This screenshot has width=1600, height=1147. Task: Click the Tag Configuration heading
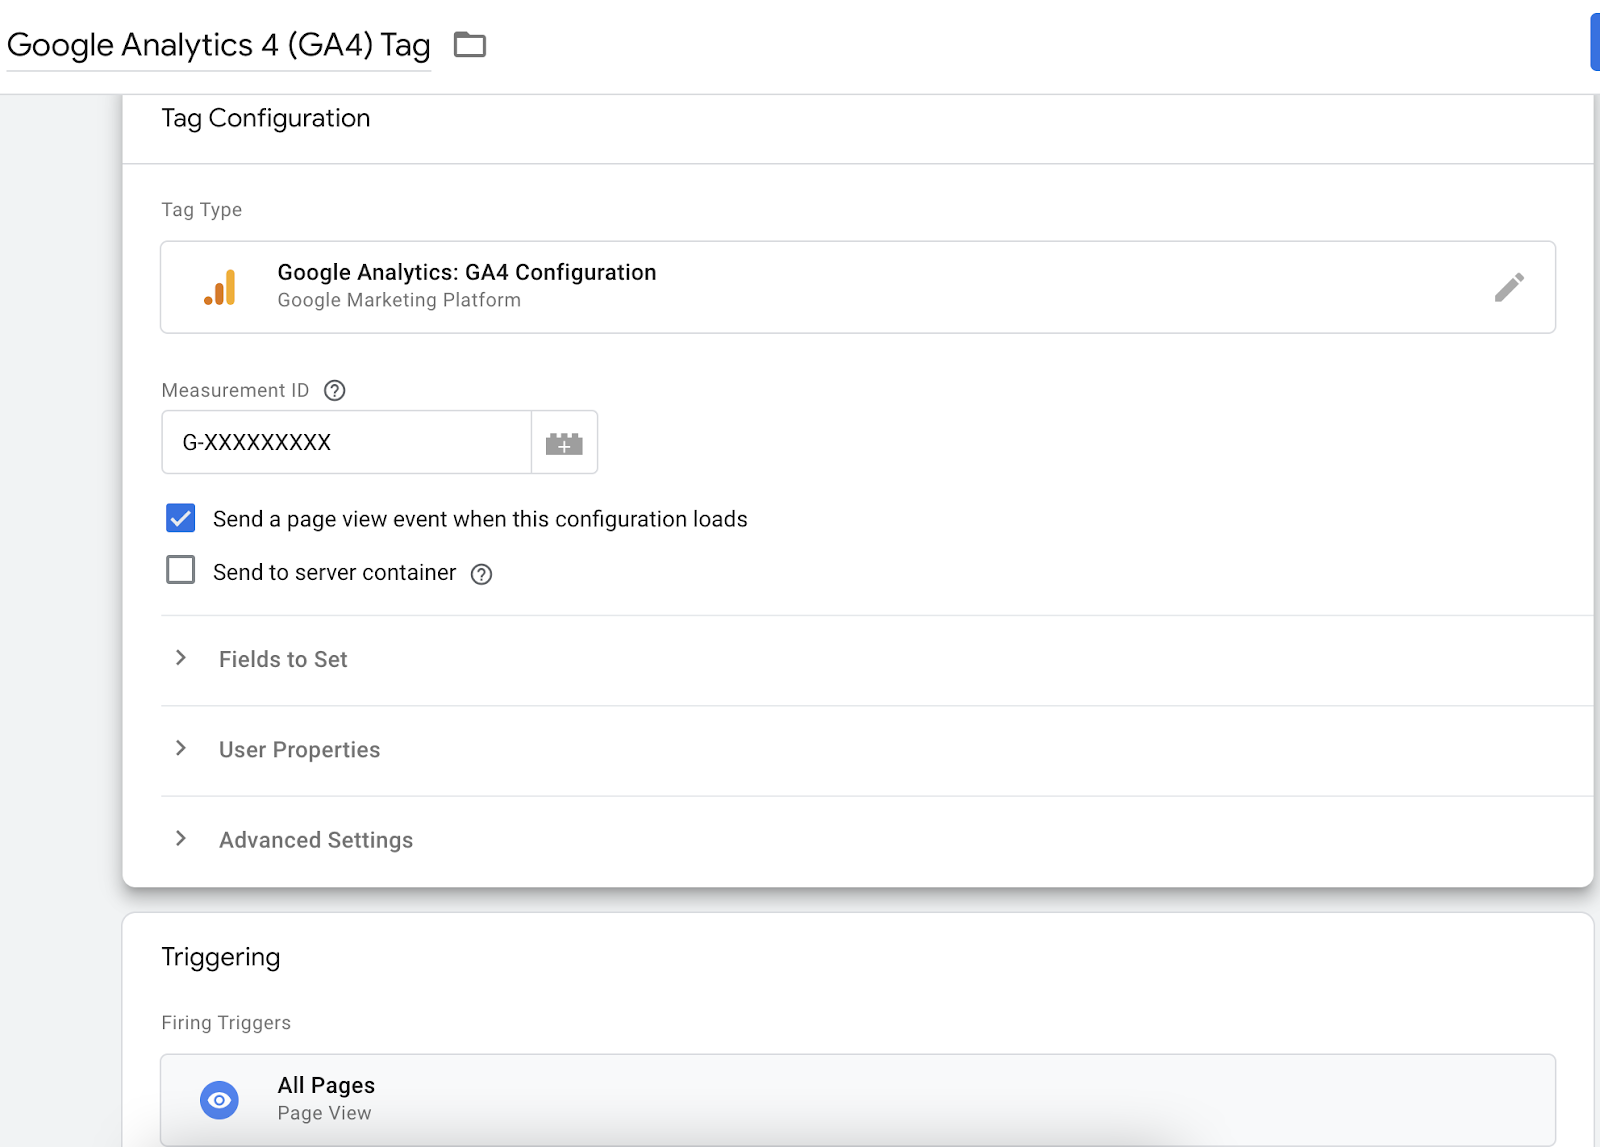(266, 118)
